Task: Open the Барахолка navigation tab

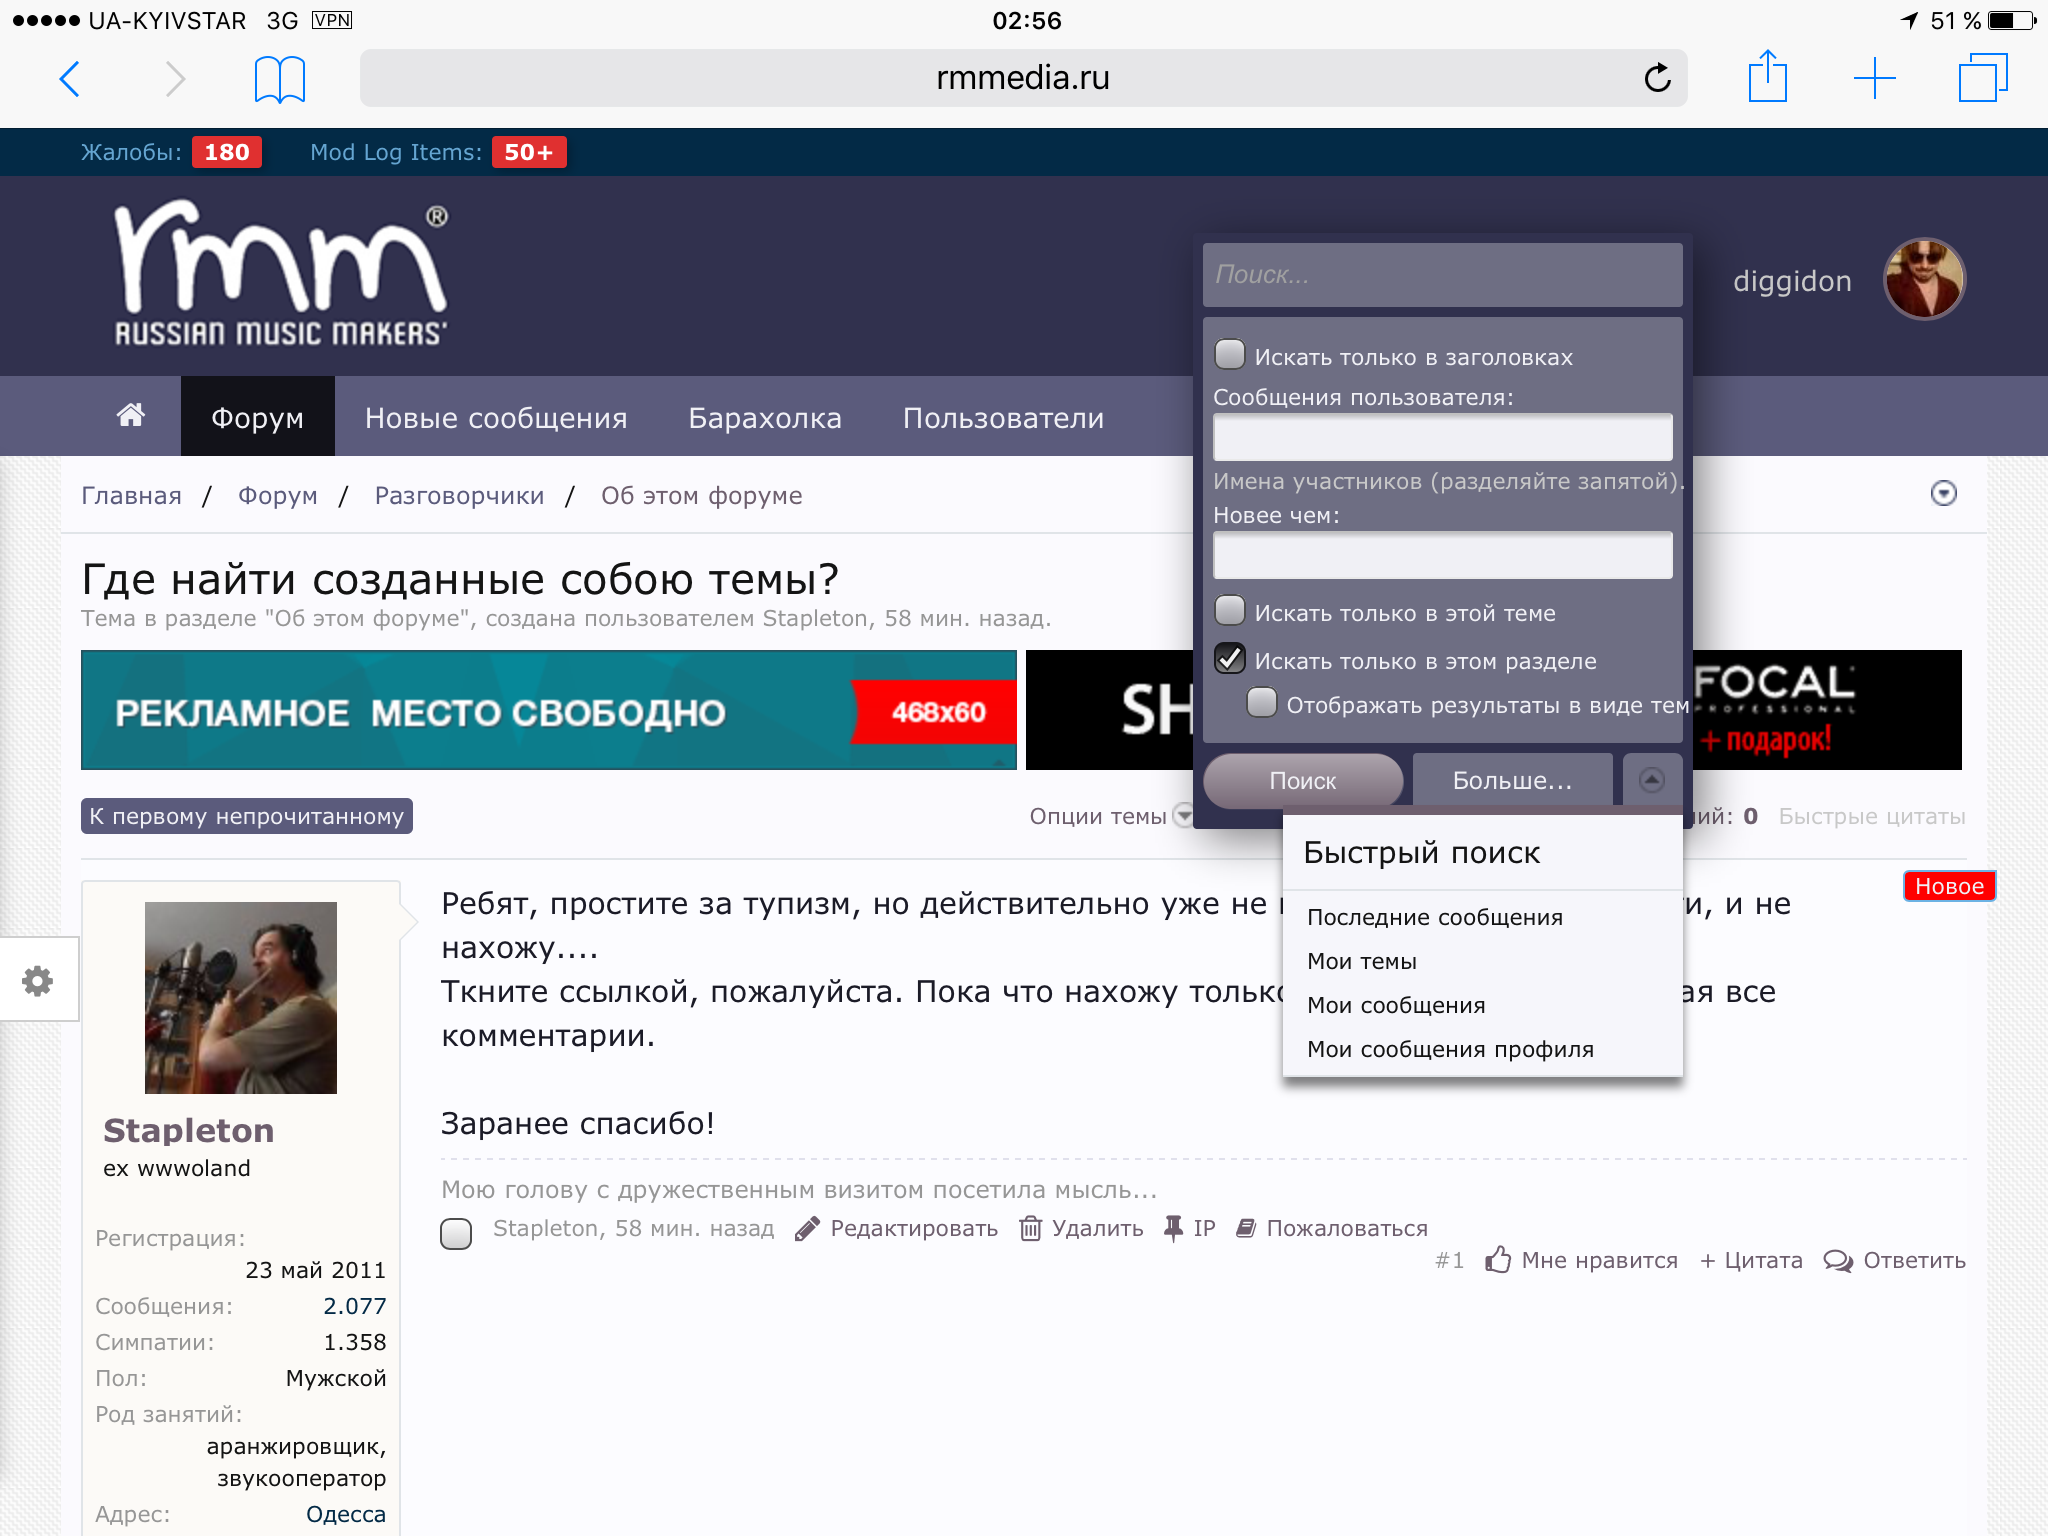Action: (x=764, y=418)
